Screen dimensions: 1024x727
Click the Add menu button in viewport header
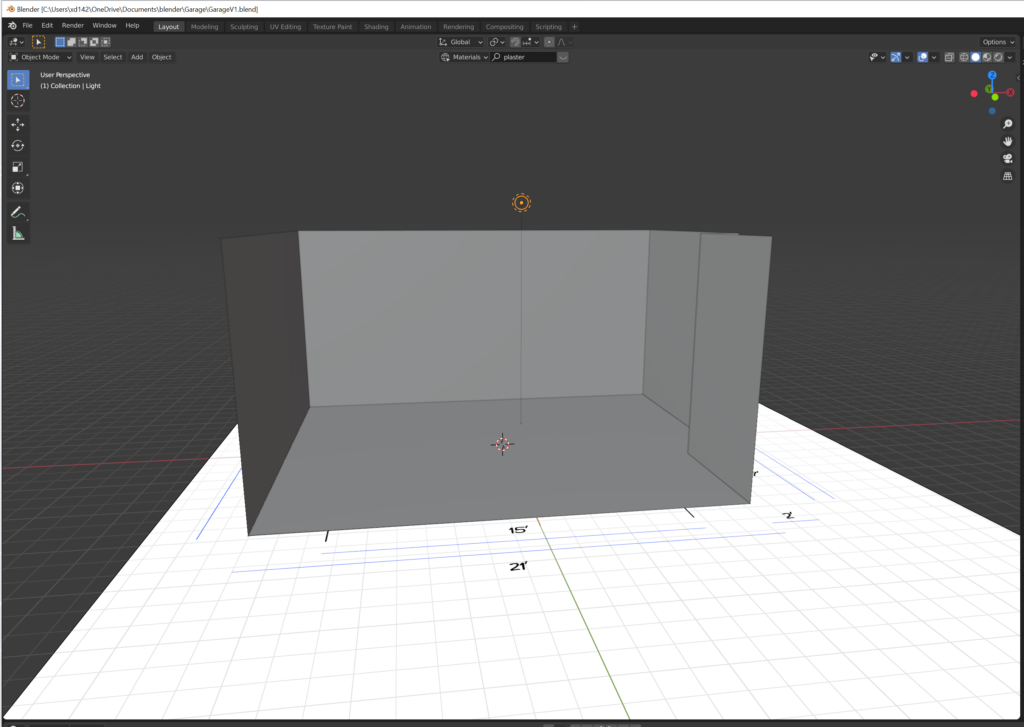tap(137, 57)
